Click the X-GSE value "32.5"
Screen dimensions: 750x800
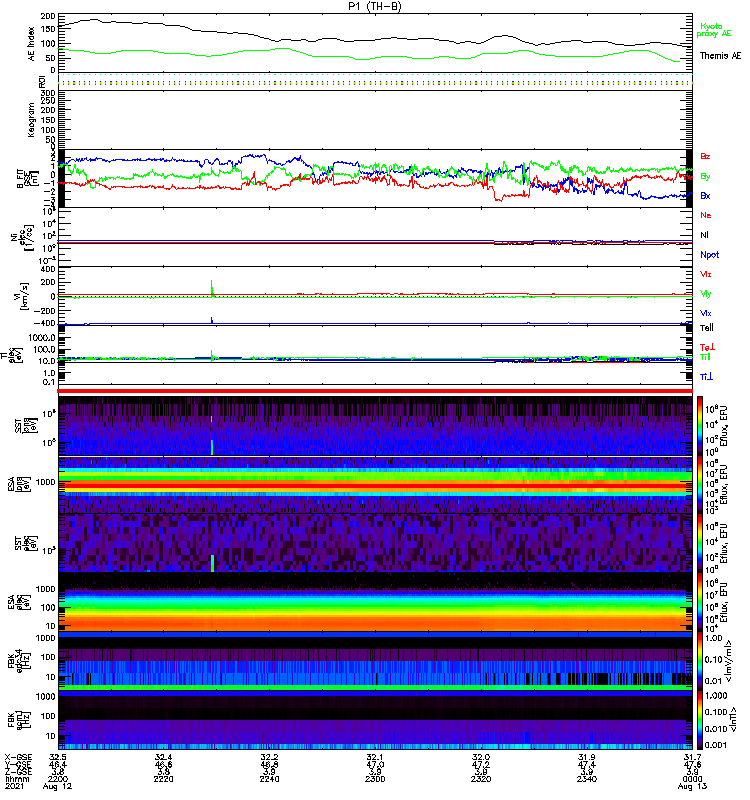click(58, 757)
